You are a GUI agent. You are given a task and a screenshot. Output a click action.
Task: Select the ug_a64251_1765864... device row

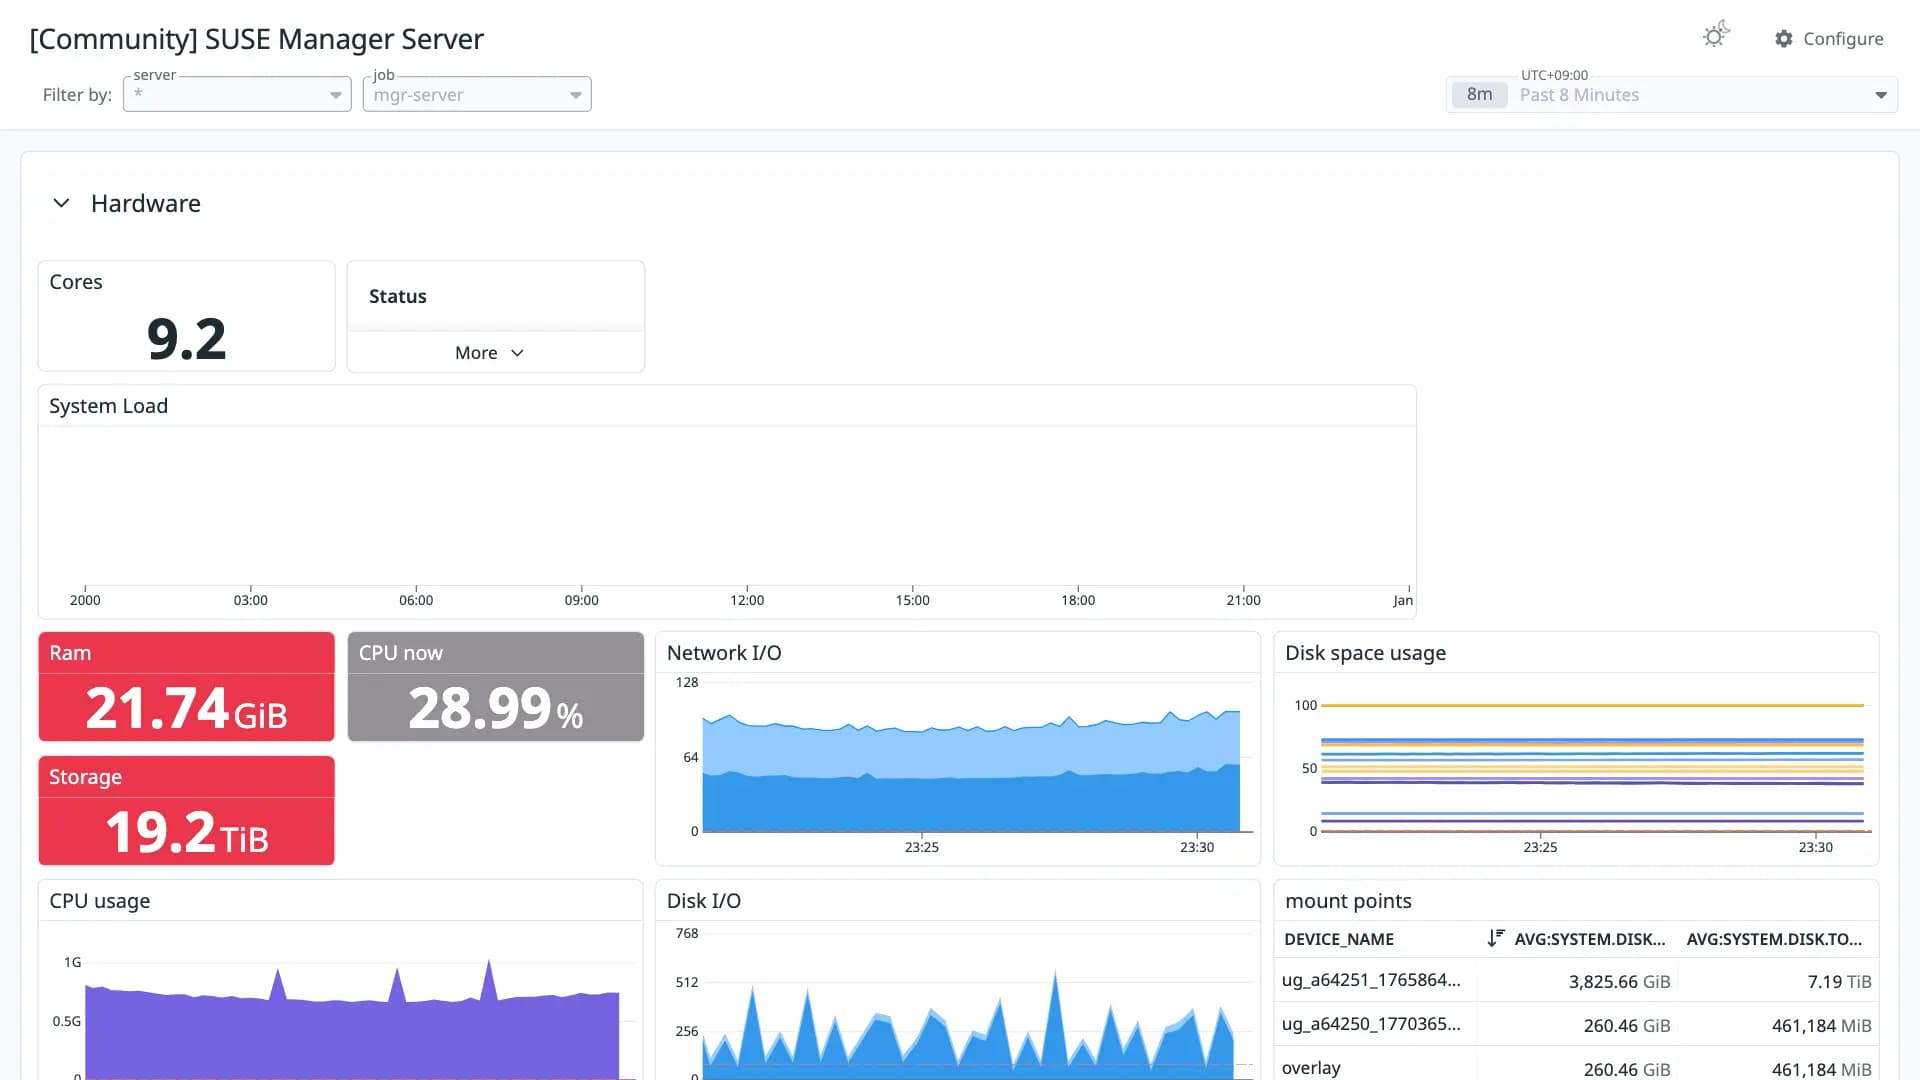(x=1577, y=981)
